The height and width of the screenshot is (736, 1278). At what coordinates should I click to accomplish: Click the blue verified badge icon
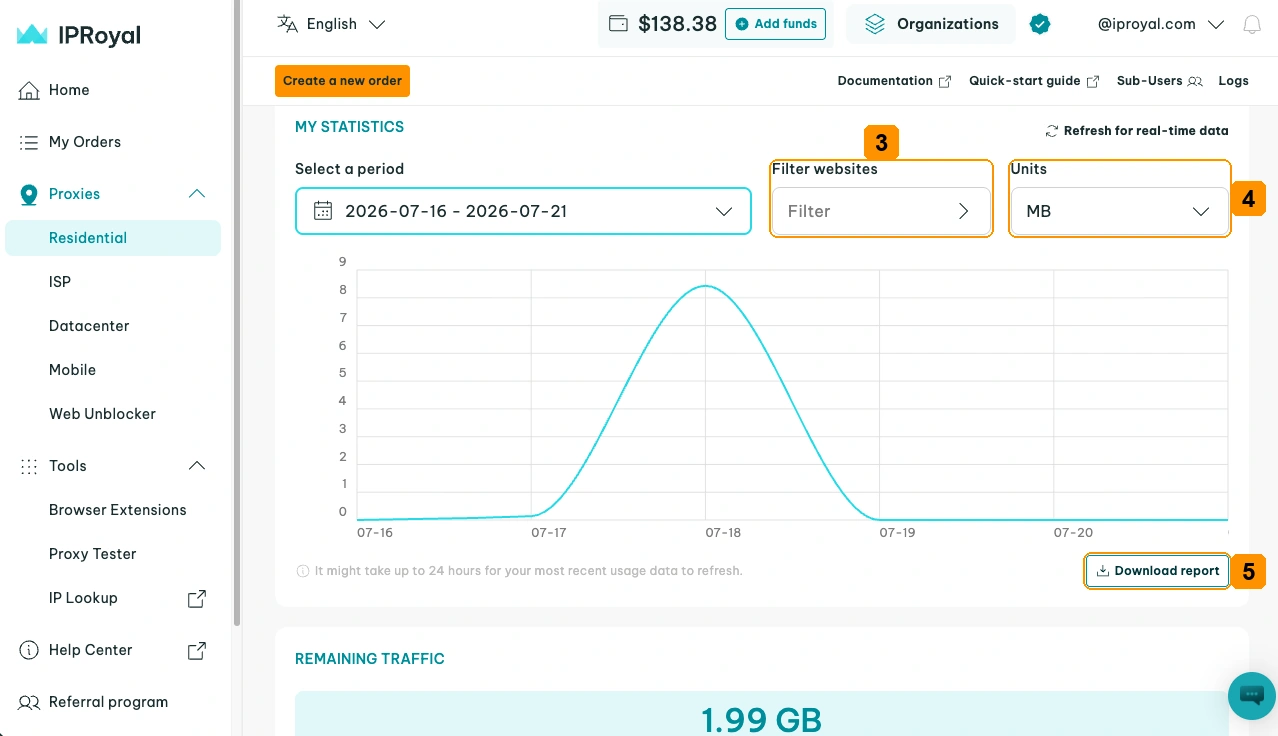click(x=1040, y=24)
